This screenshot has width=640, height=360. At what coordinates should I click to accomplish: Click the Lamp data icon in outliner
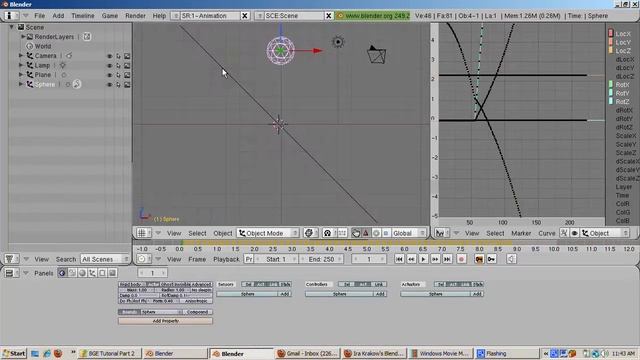(x=62, y=65)
